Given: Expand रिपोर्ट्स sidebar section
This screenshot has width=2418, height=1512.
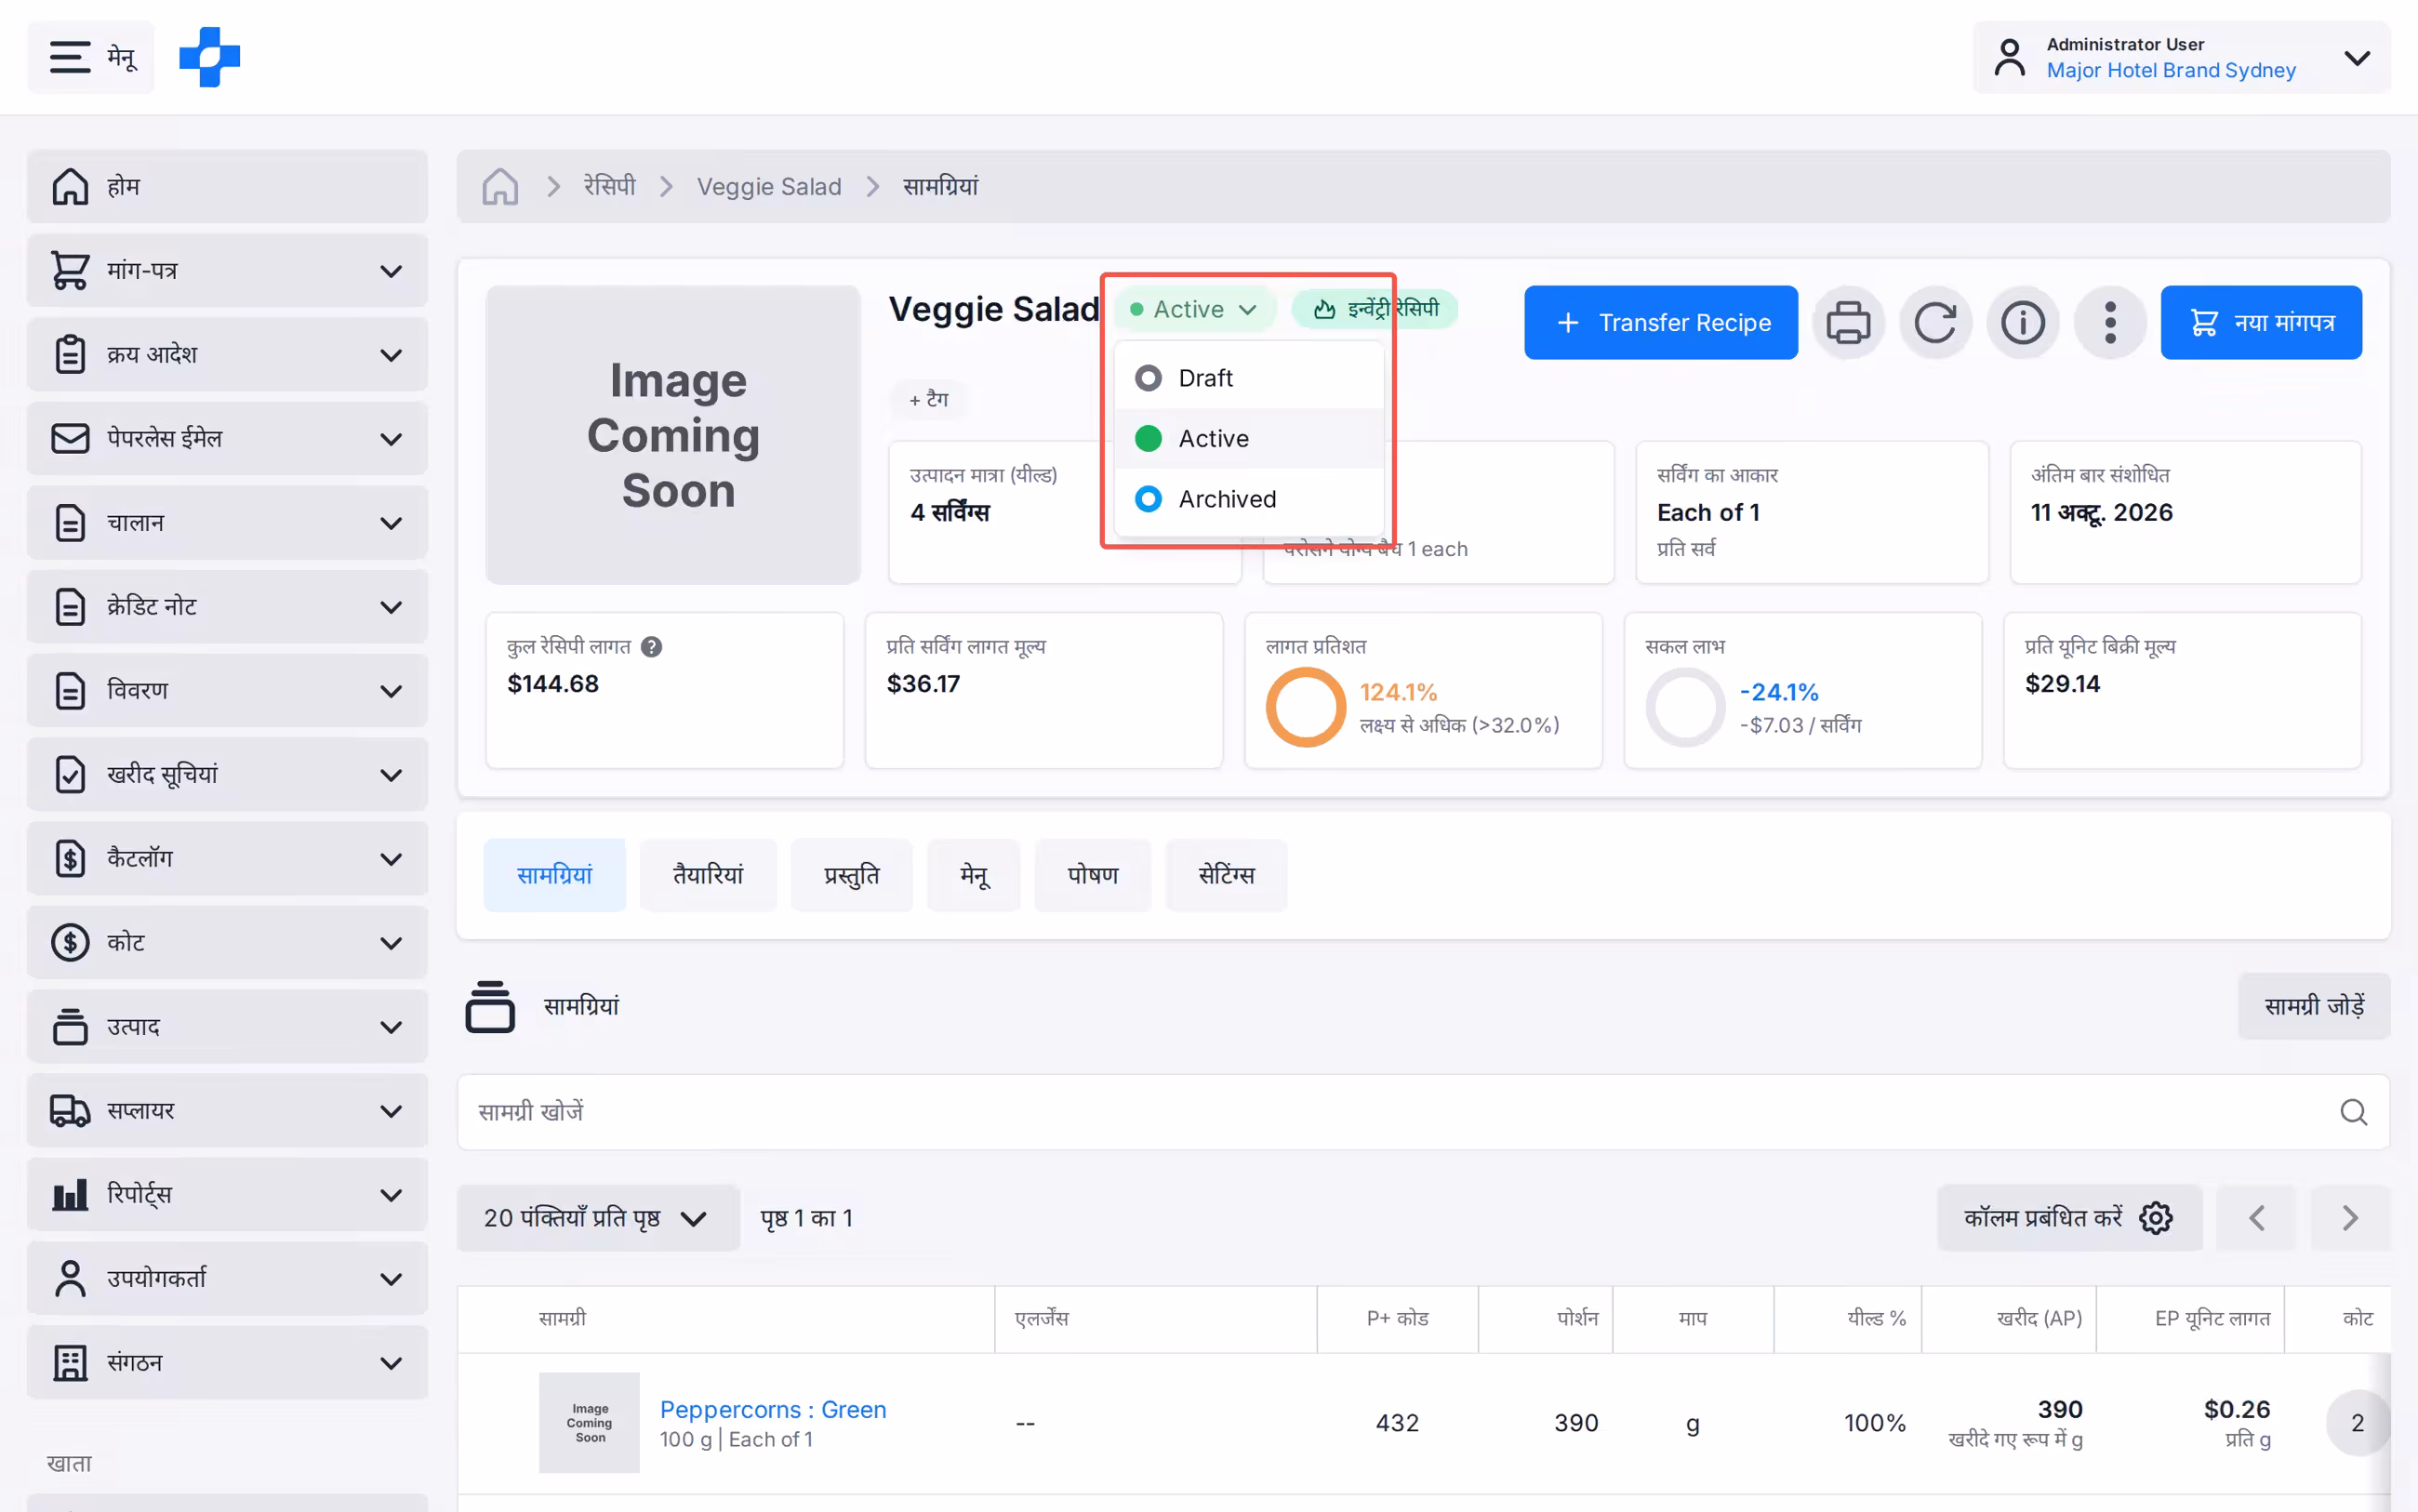Looking at the screenshot, I should (228, 1195).
